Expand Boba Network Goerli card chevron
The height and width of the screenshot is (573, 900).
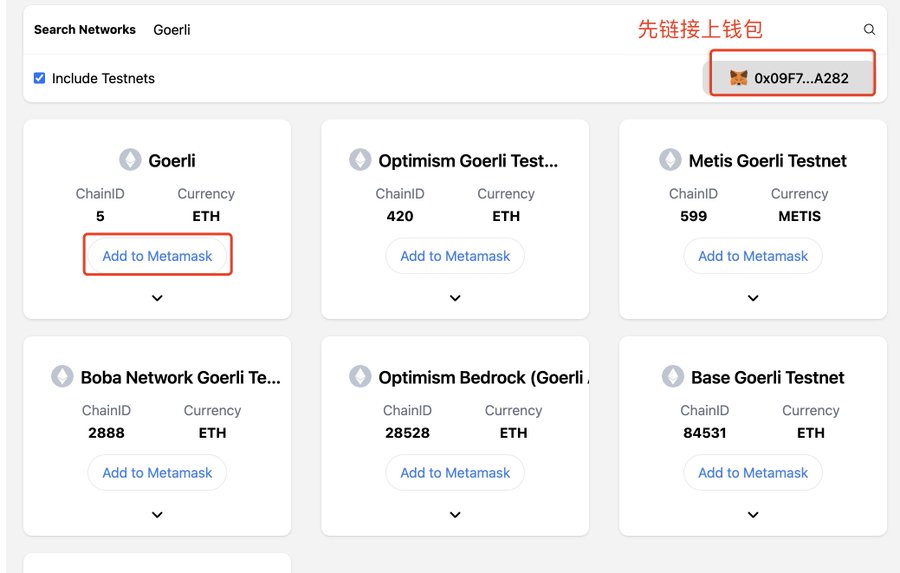157,515
